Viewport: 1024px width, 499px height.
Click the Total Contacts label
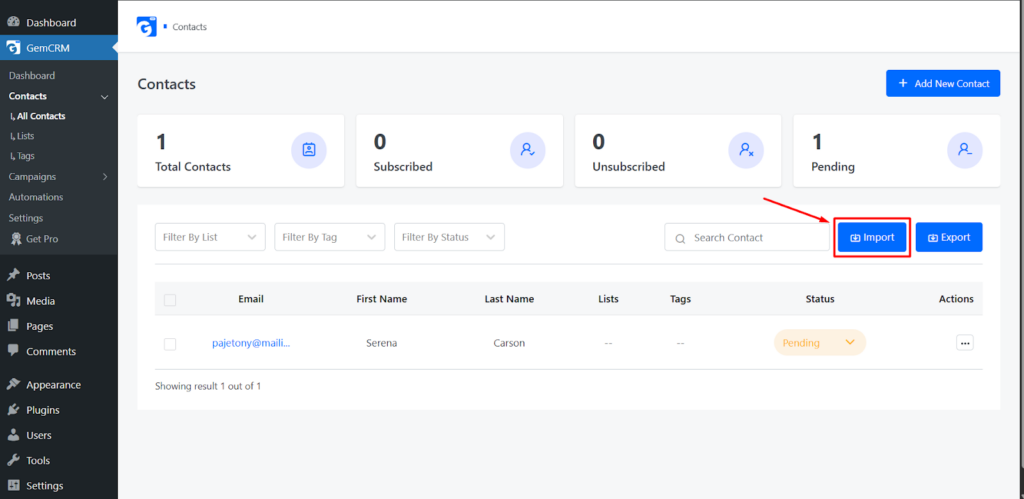pos(193,167)
